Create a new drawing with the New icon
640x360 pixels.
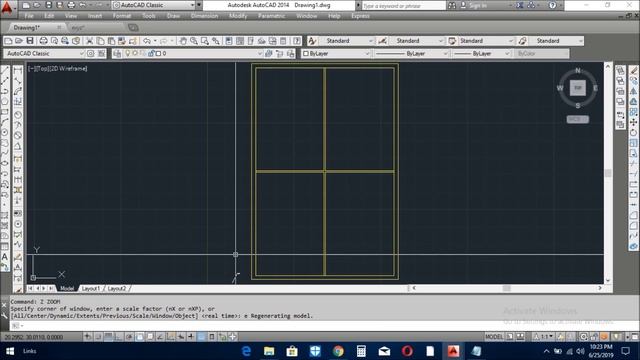coord(8,41)
